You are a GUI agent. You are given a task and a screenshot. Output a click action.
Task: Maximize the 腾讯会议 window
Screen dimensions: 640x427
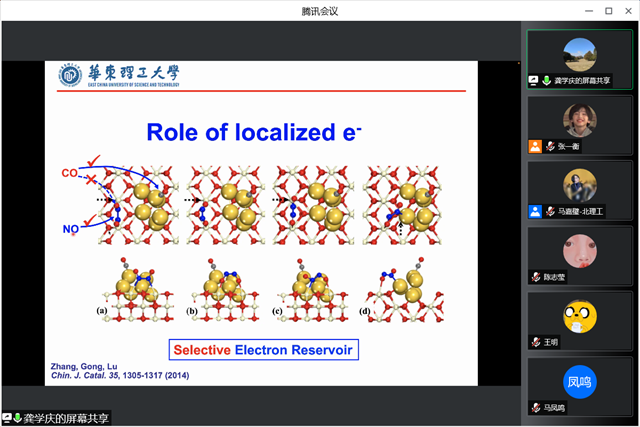(608, 10)
